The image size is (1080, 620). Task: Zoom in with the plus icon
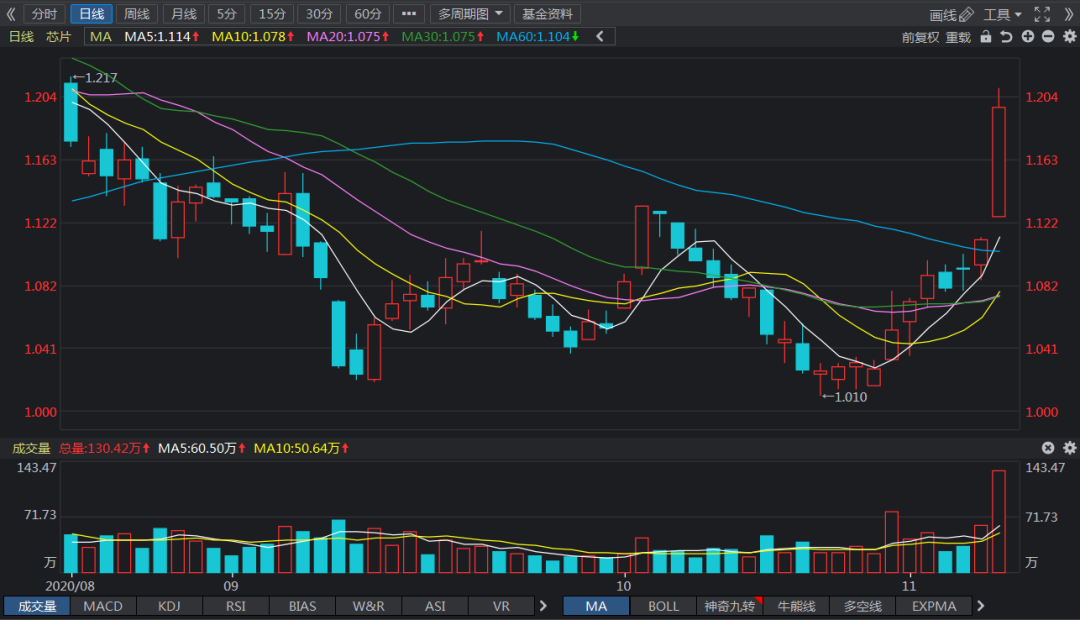click(1028, 37)
